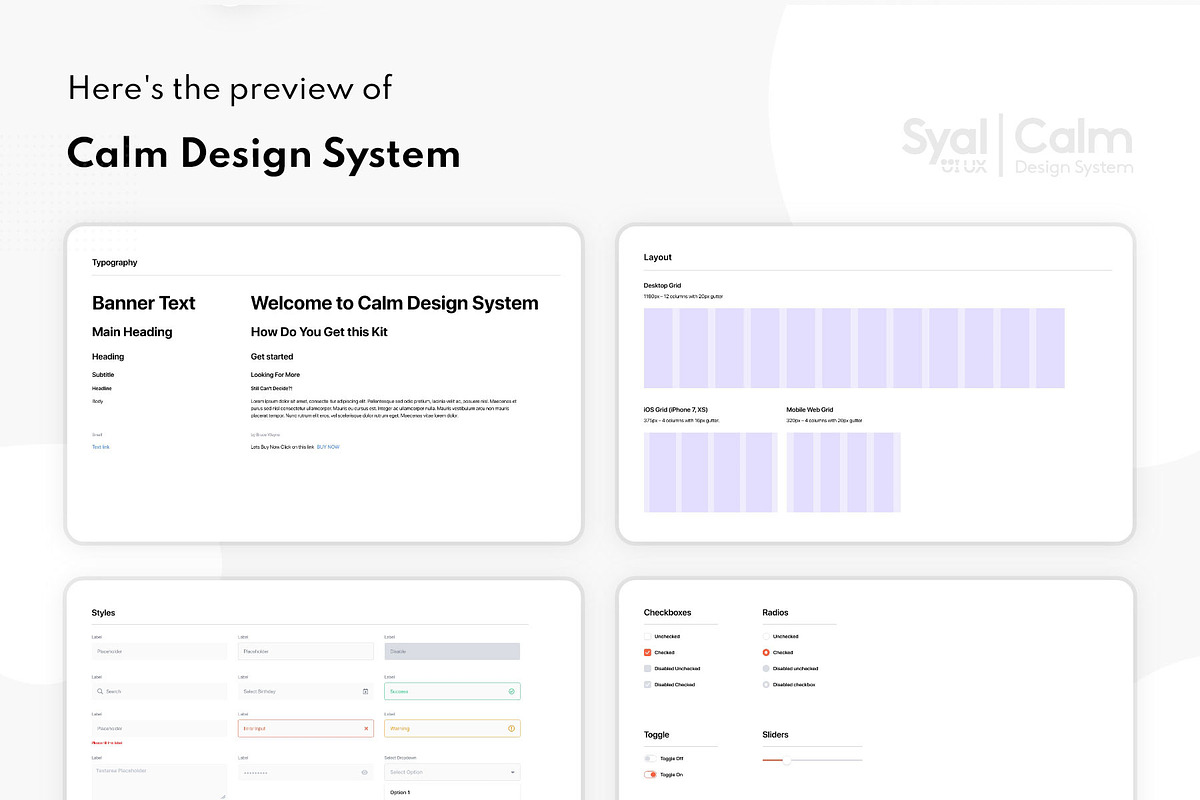
Task: Click the green check icon in Success field
Action: coord(511,691)
